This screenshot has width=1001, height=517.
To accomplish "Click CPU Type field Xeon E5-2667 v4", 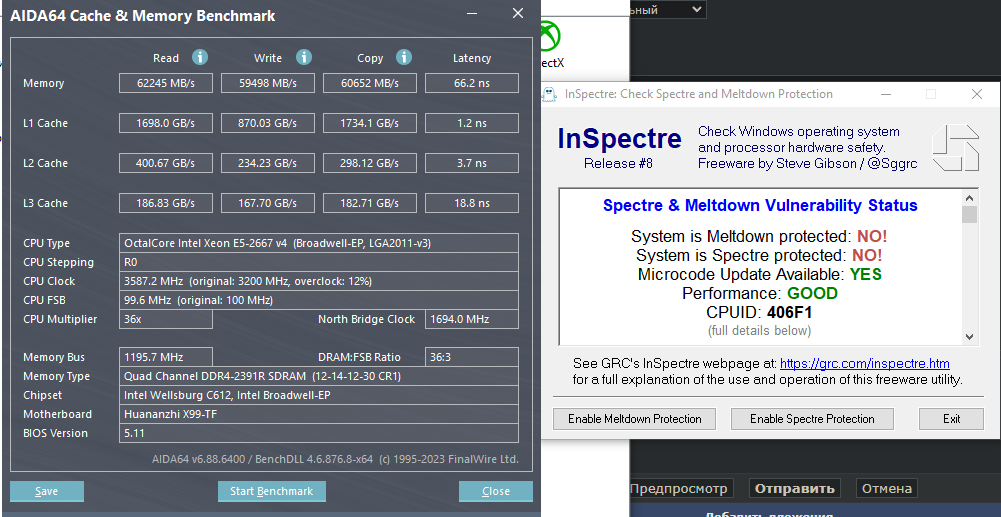I will pyautogui.click(x=319, y=243).
